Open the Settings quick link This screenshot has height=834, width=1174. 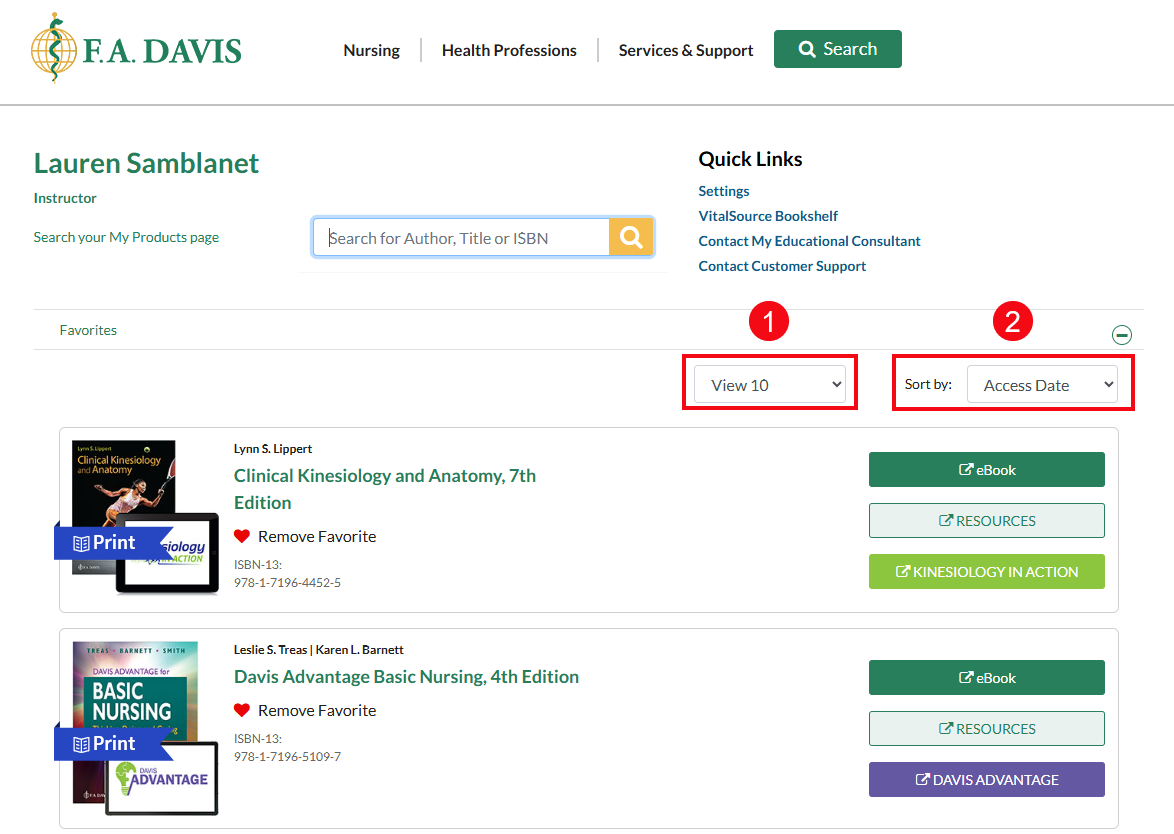(x=724, y=191)
